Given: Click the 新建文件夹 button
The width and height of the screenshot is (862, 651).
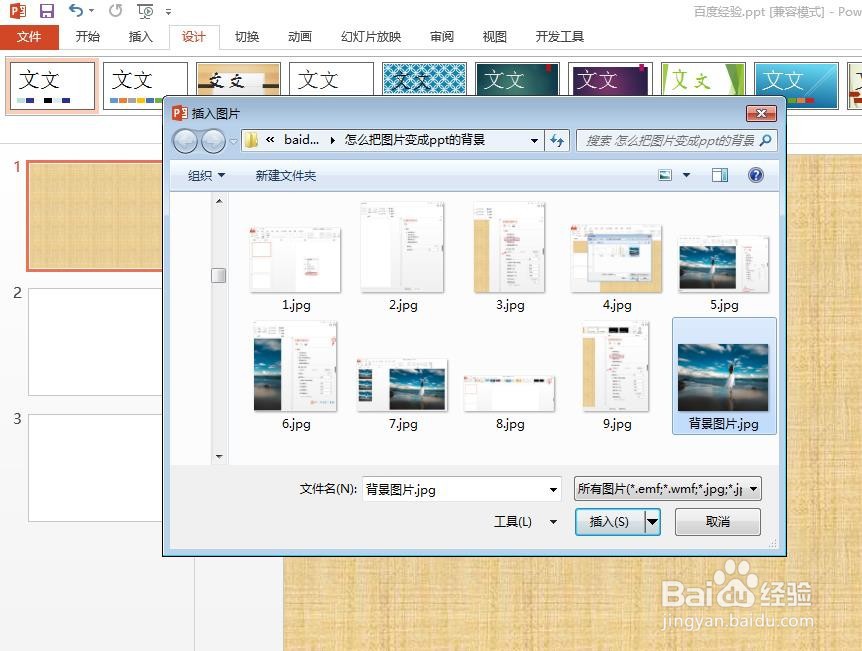Looking at the screenshot, I should tap(286, 175).
